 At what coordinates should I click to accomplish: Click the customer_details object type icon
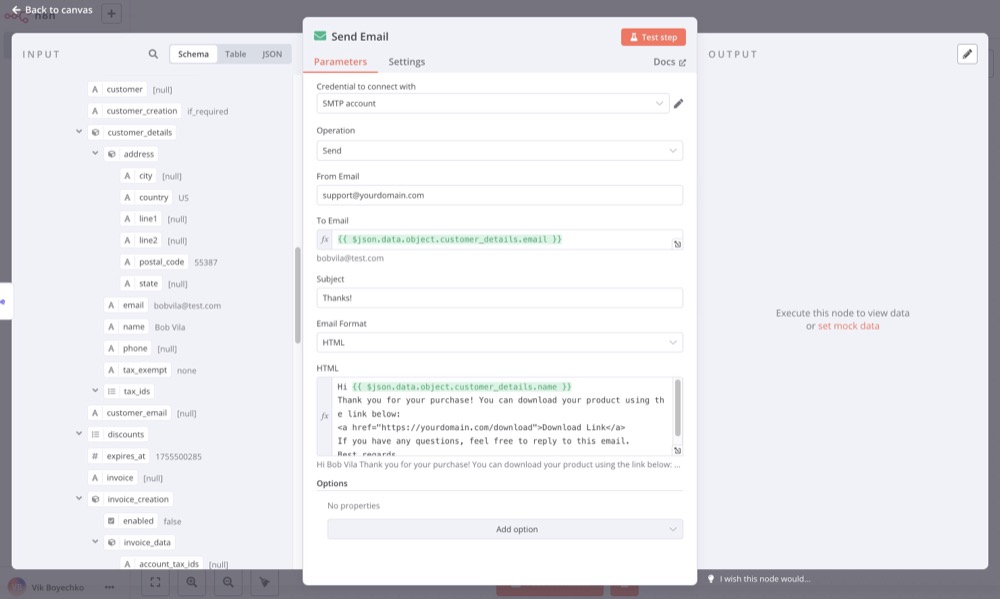pyautogui.click(x=95, y=133)
